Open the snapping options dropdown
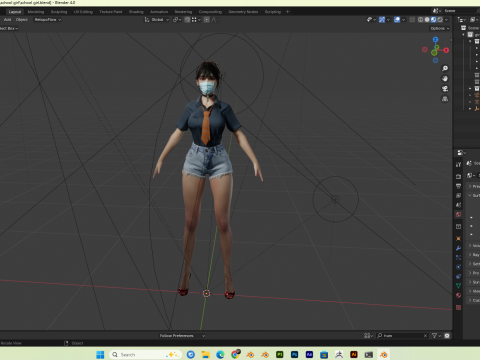Screen dimensions: 480x360 [196, 20]
